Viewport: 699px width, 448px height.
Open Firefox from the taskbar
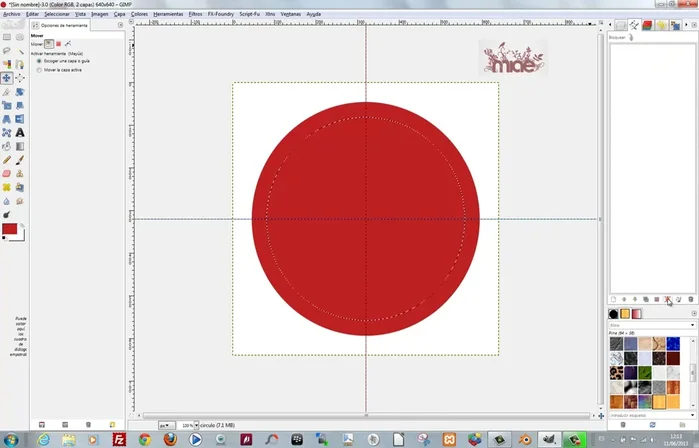tap(170, 439)
